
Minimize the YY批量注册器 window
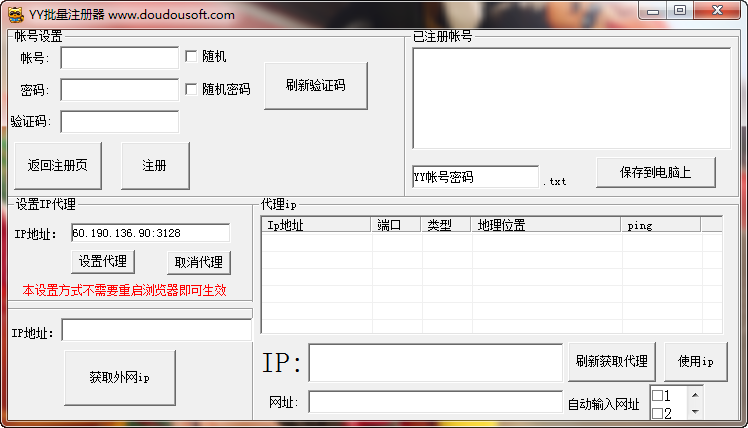pyautogui.click(x=653, y=11)
